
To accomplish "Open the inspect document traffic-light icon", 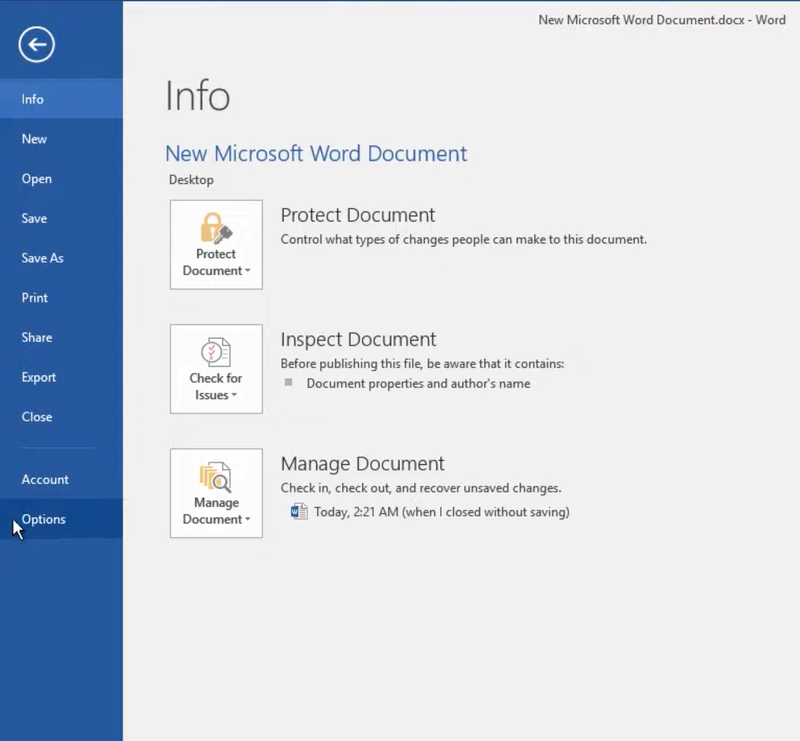I will pyautogui.click(x=216, y=352).
